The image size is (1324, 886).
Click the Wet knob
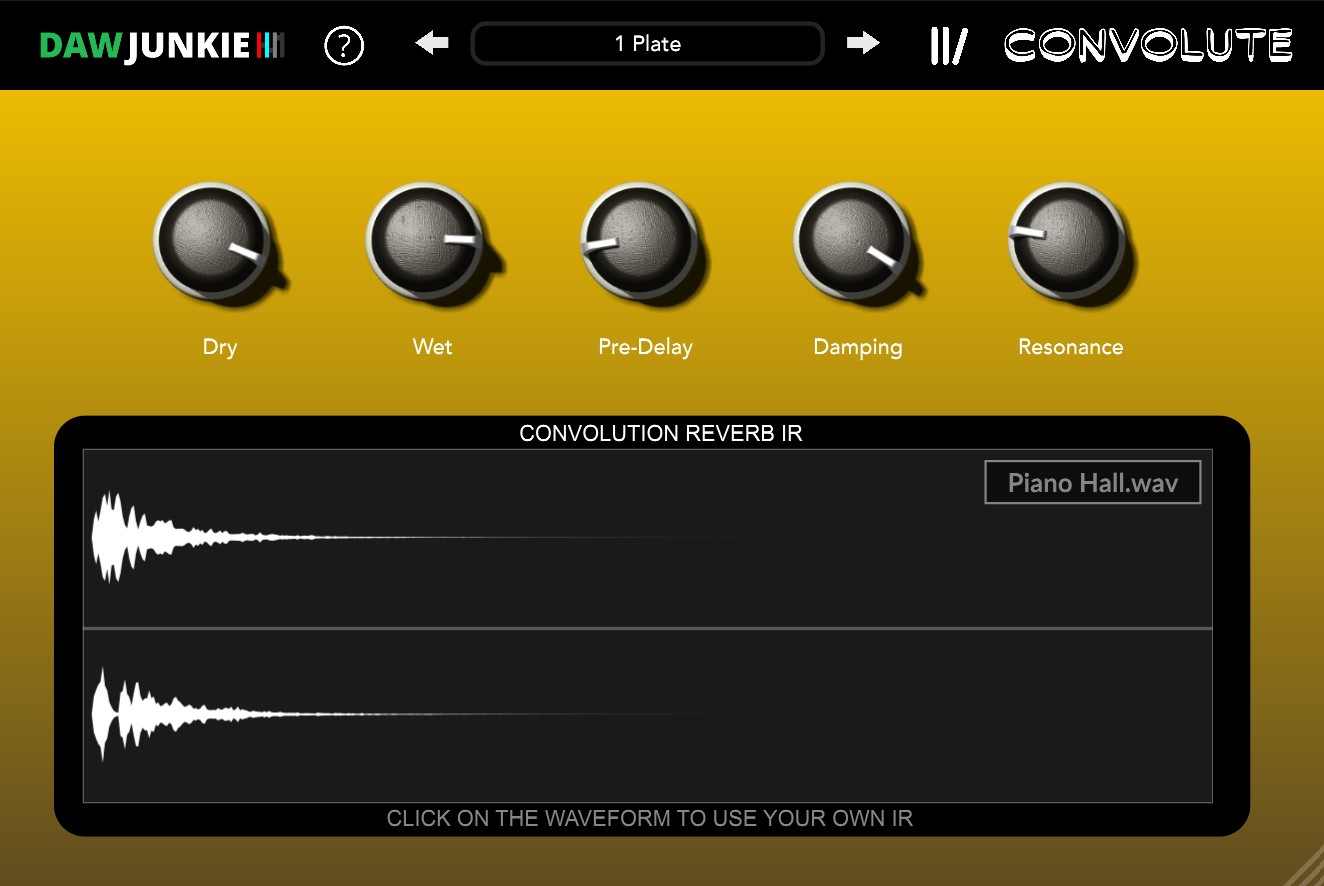427,240
